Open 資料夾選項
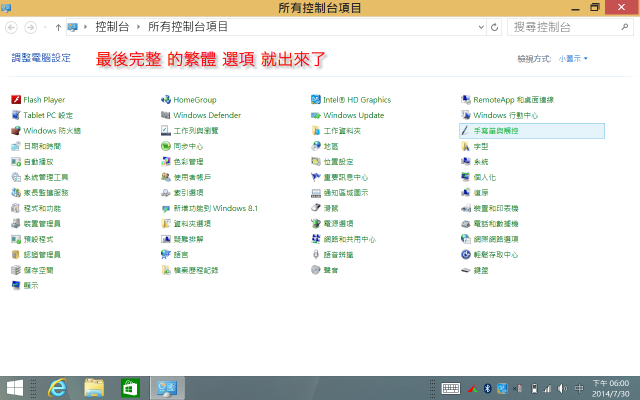Screen dimensions: 640x400 (x=186, y=224)
